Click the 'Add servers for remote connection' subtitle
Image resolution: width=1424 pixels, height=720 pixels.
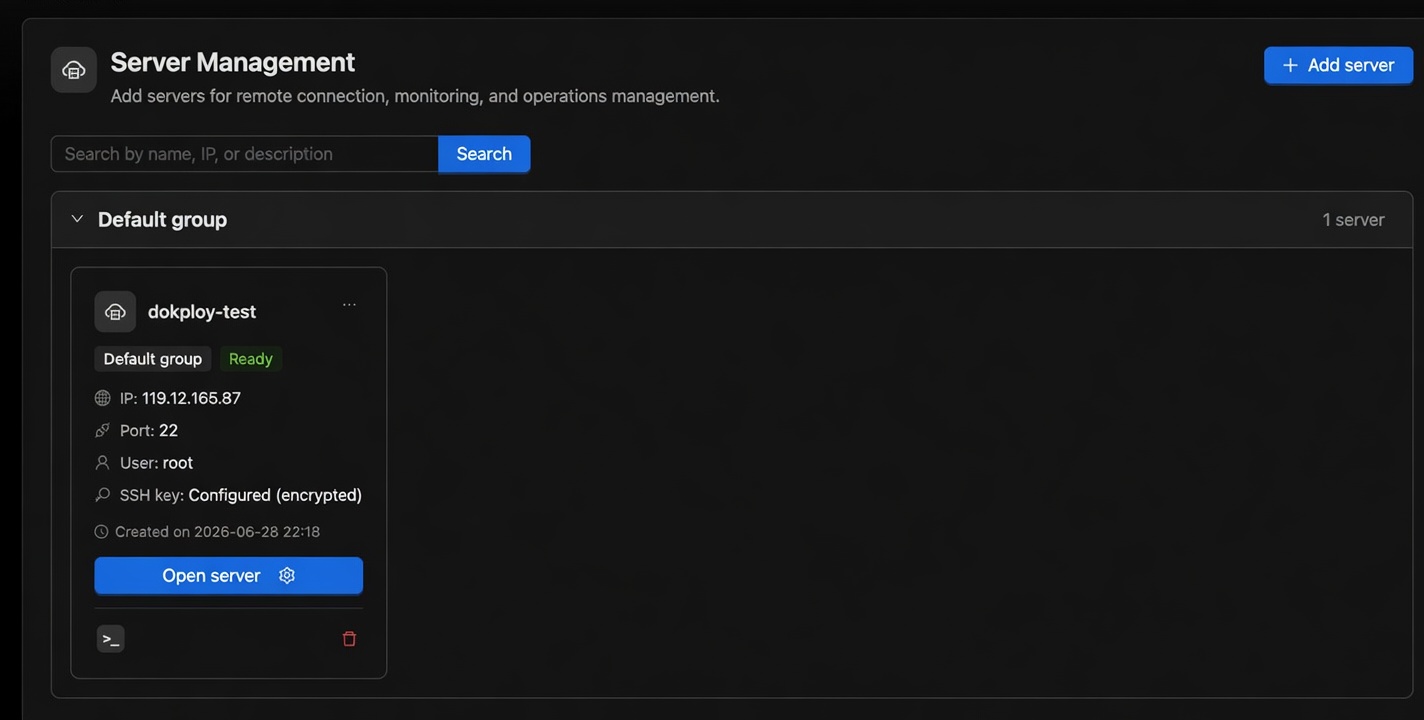pos(415,96)
